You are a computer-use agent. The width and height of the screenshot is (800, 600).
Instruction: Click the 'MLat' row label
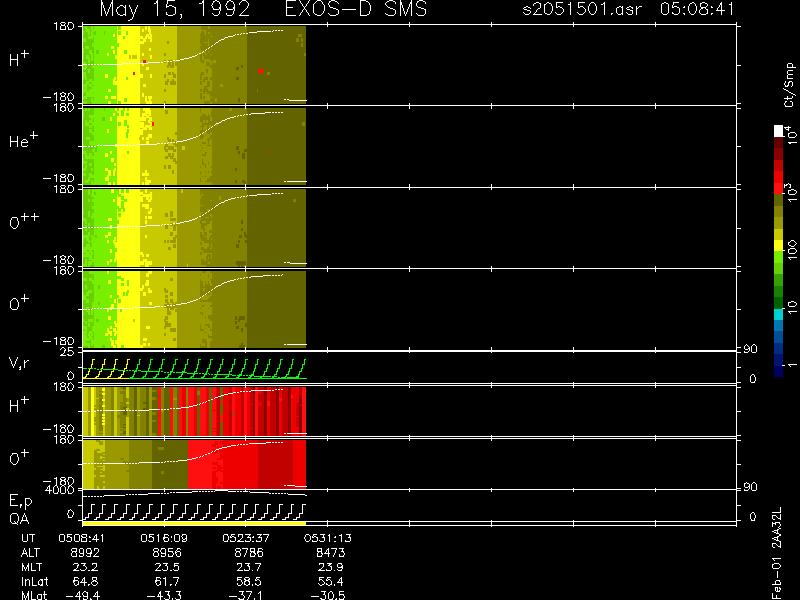tap(34, 595)
